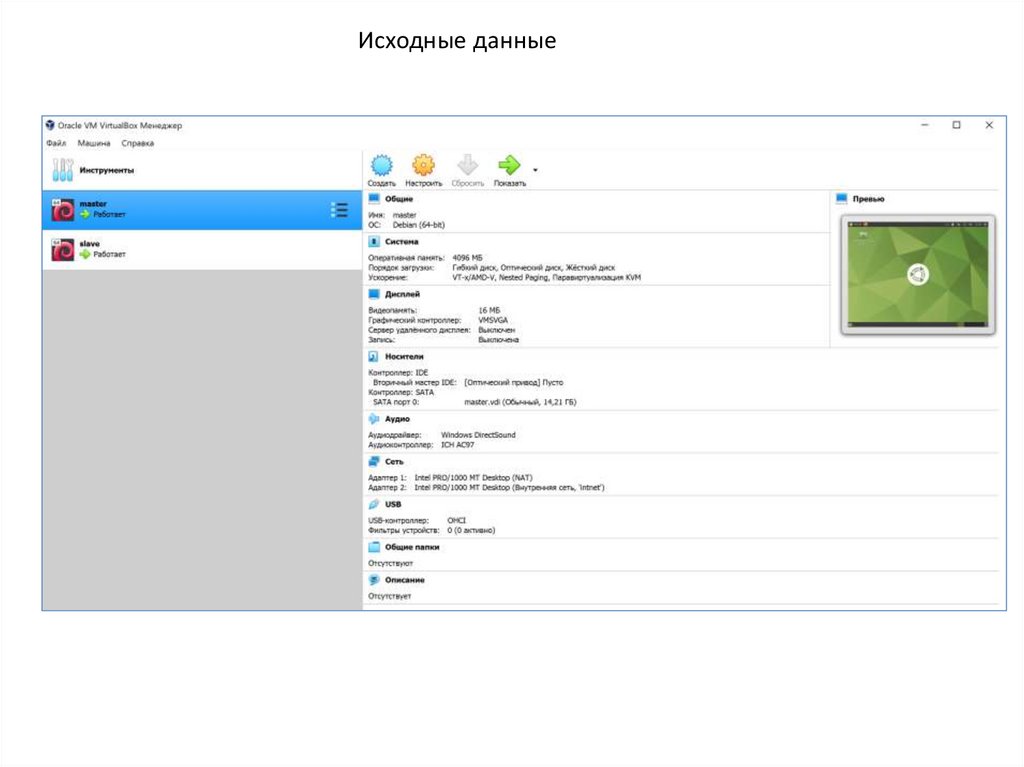Click the 'Windows DirectSound' audio driver value
The image size is (1024, 767).
coord(478,435)
